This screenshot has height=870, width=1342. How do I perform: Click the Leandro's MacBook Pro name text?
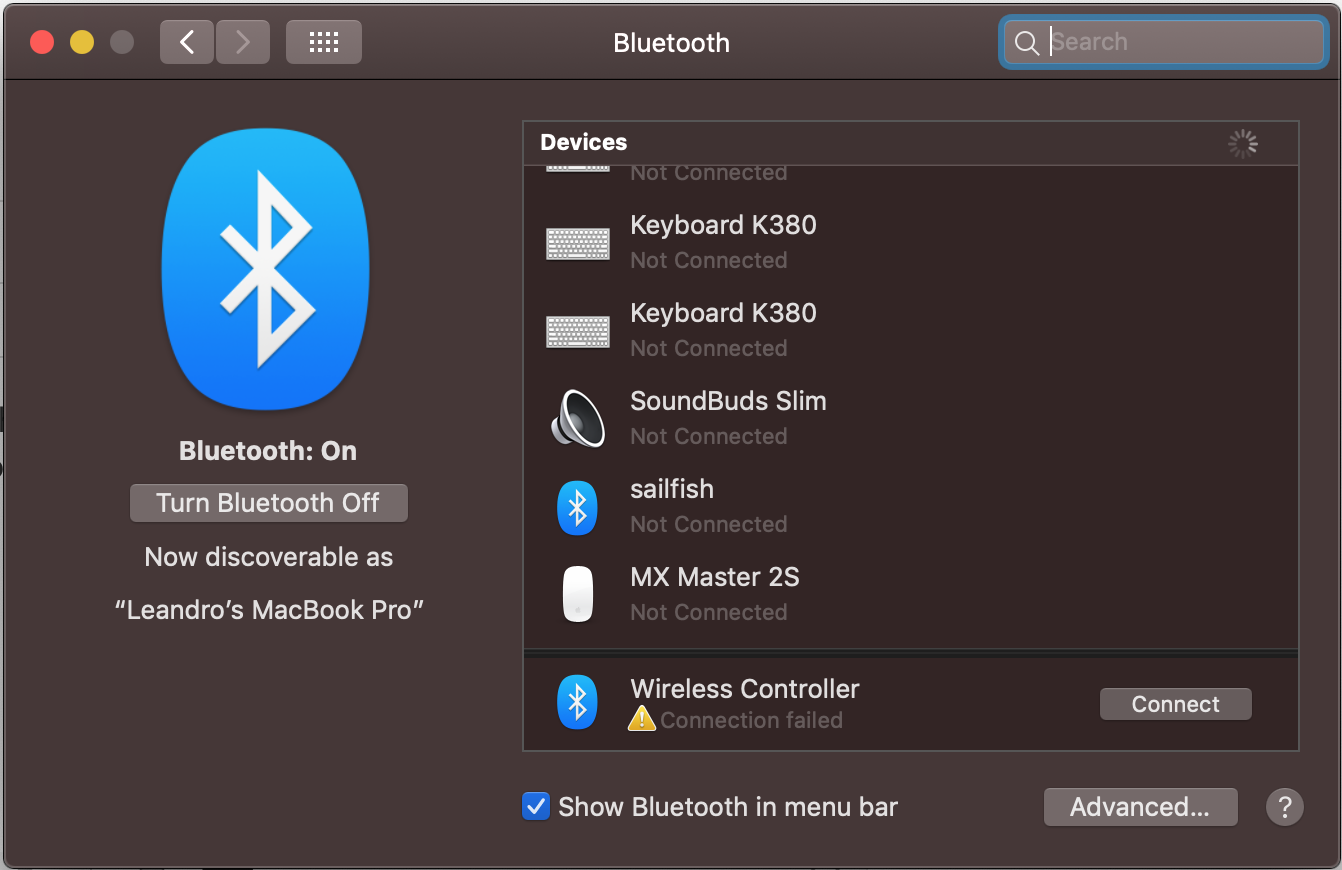[269, 610]
